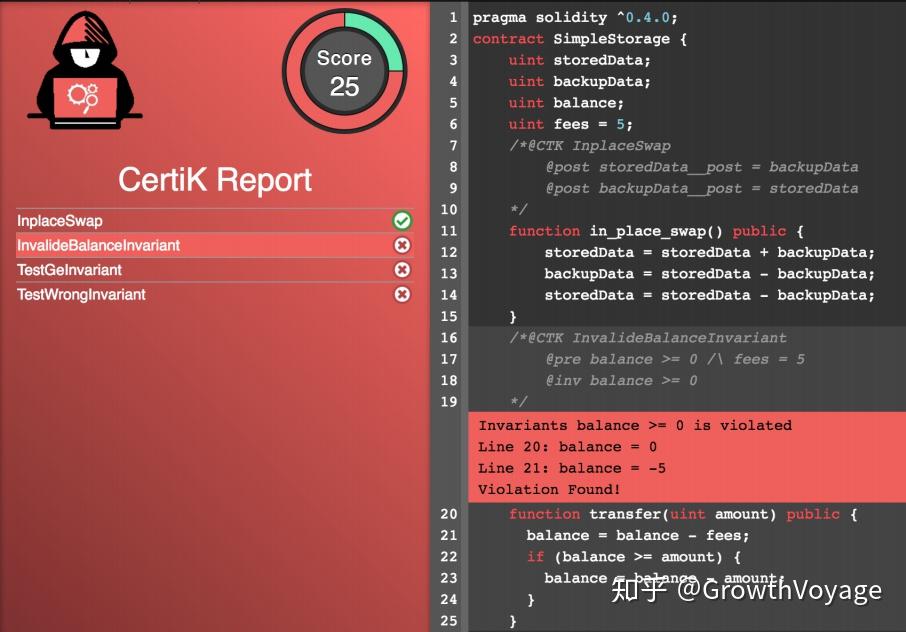Viewport: 906px width, 632px height.
Task: Click the CertiK hacker logo icon
Action: 85,70
